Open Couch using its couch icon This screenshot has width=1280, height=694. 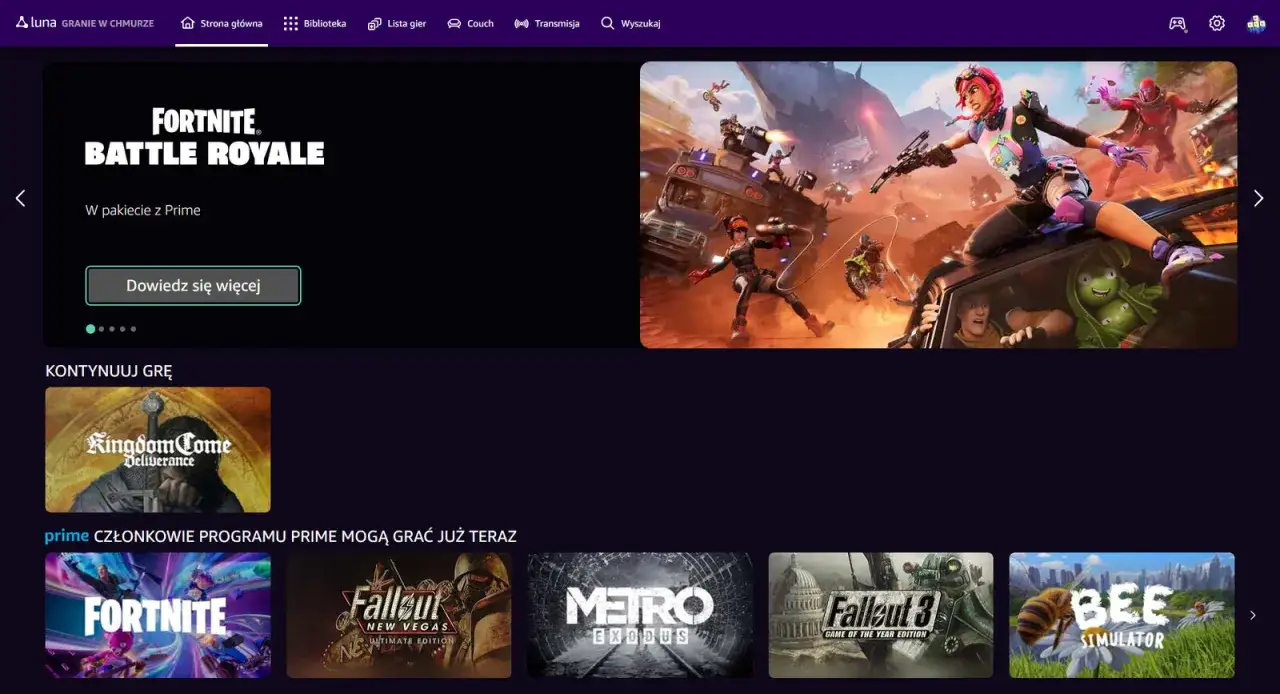455,23
